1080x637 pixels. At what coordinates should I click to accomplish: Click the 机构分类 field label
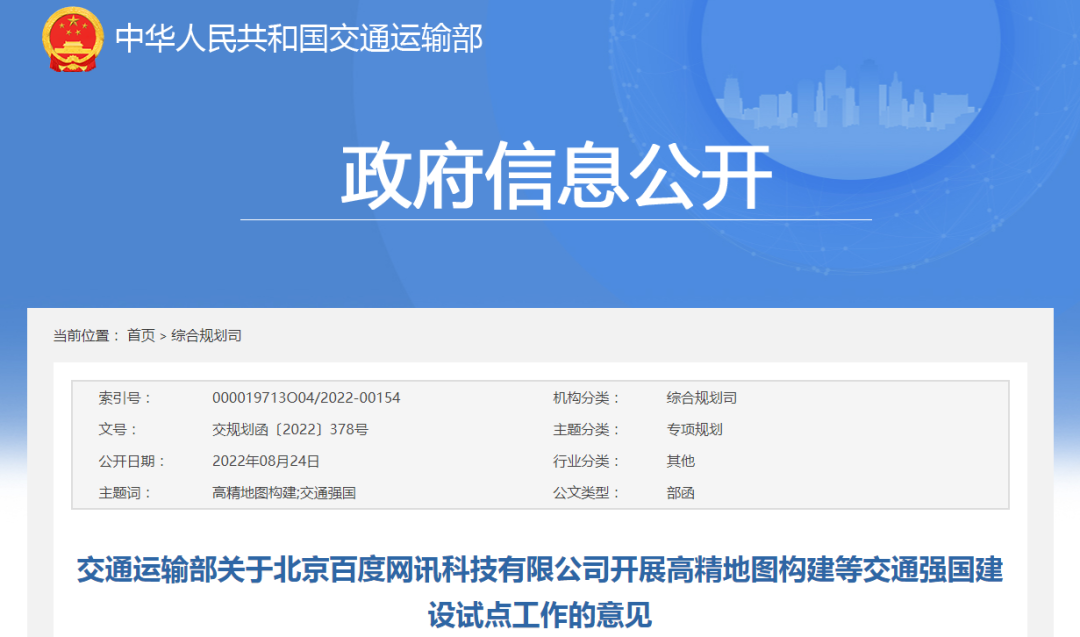coord(586,398)
